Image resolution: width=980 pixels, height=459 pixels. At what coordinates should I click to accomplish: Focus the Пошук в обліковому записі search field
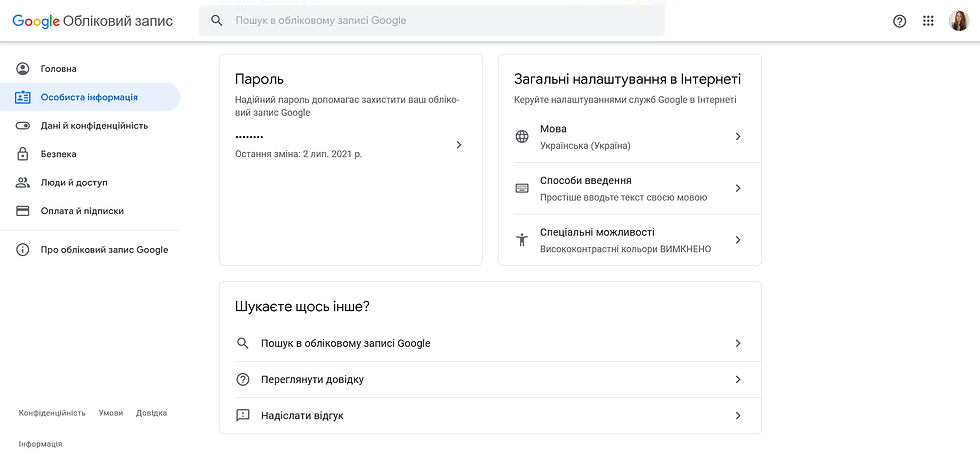pyautogui.click(x=431, y=21)
